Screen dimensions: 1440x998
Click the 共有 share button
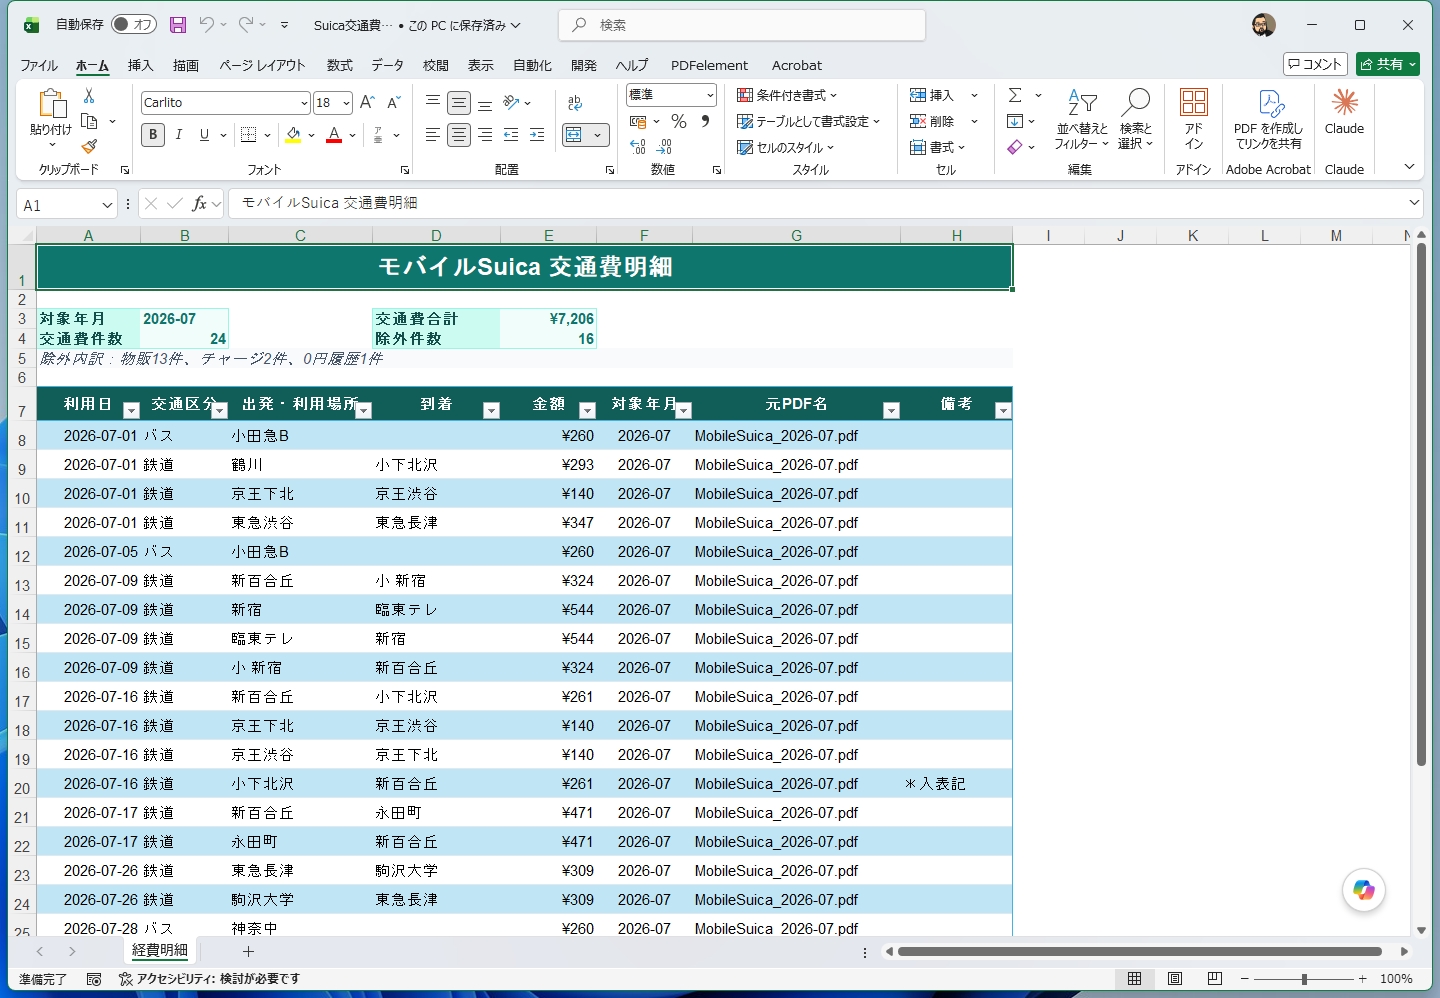[x=1388, y=64]
